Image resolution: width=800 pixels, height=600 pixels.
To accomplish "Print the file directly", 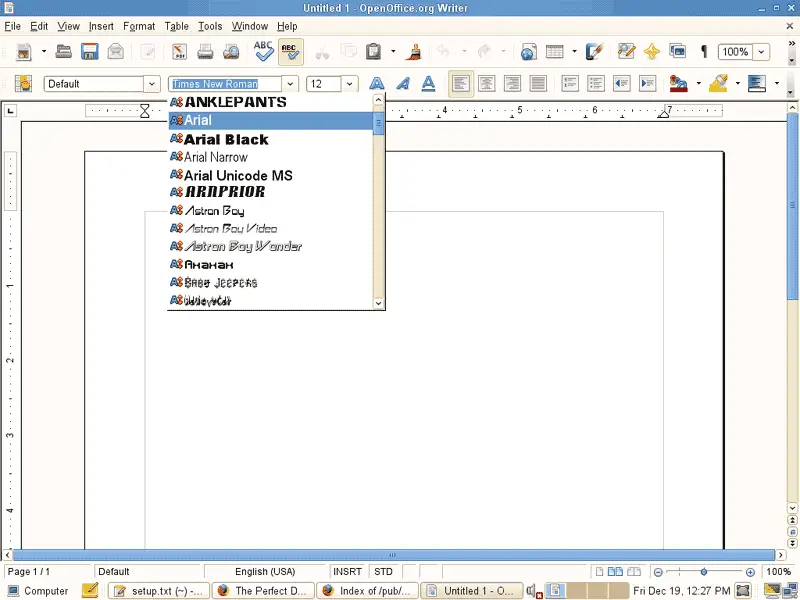I will [205, 52].
